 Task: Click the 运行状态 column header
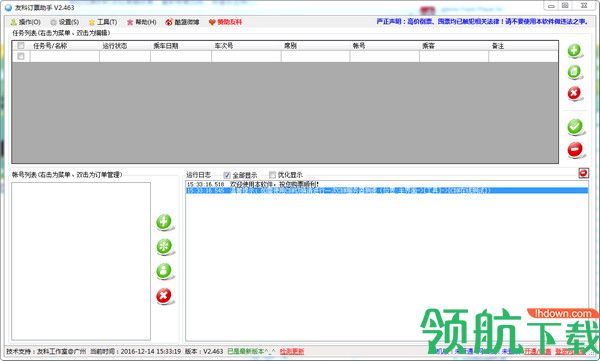coord(114,46)
